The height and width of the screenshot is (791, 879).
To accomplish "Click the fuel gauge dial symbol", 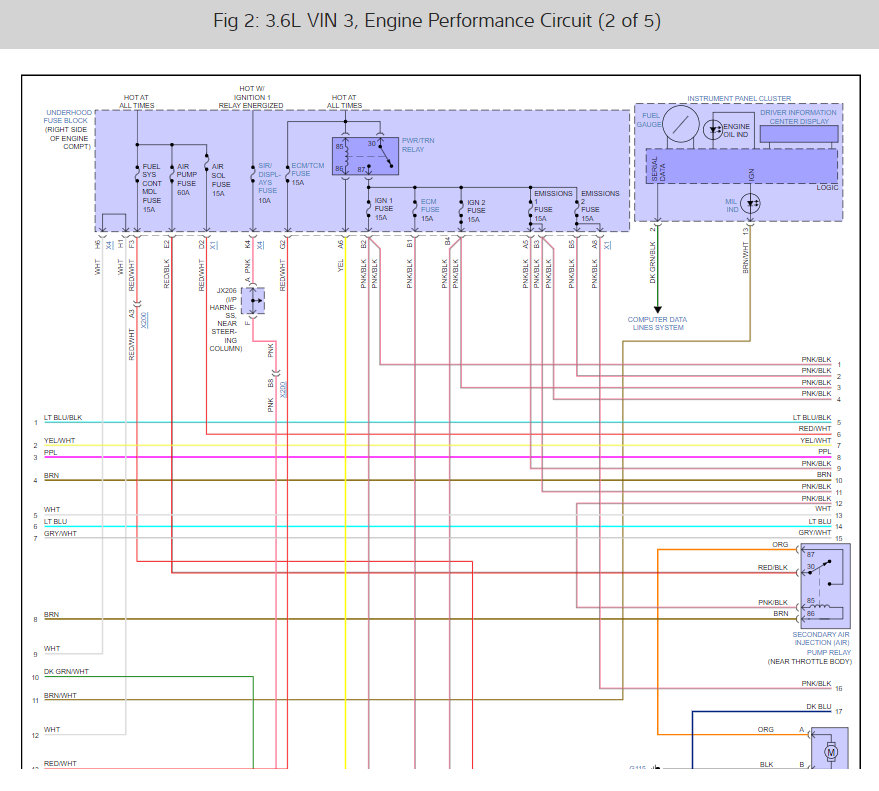I will tap(683, 127).
